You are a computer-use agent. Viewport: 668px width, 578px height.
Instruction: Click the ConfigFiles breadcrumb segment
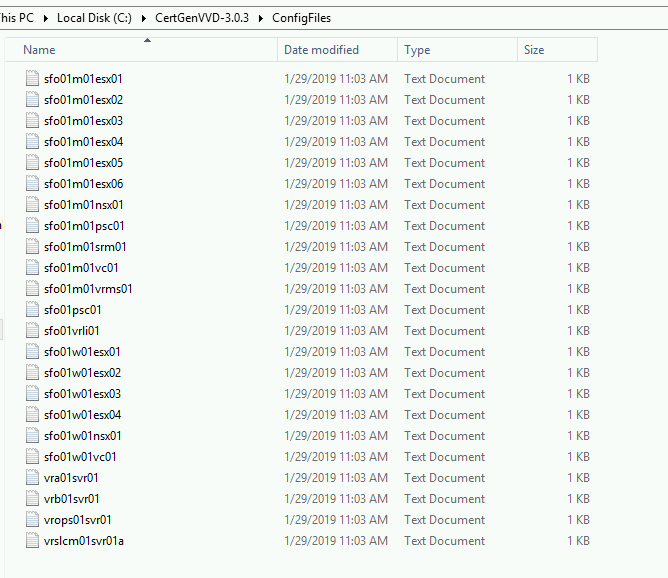click(301, 18)
